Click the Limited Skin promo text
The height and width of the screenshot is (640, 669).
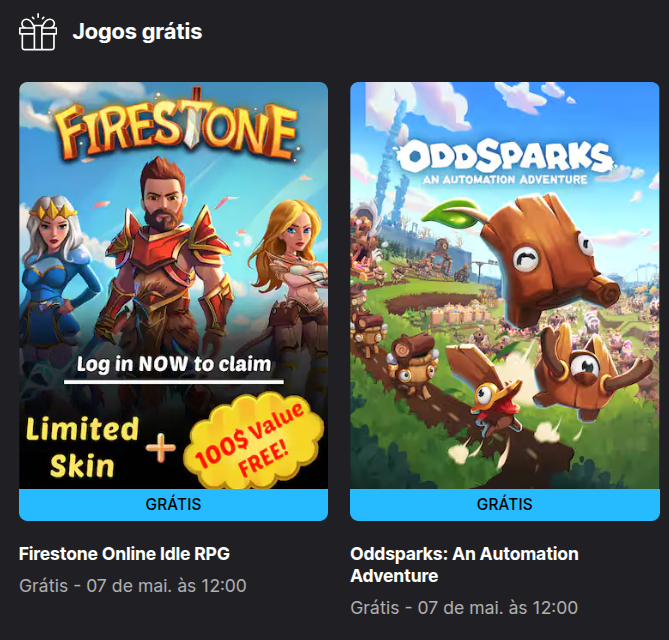click(82, 447)
